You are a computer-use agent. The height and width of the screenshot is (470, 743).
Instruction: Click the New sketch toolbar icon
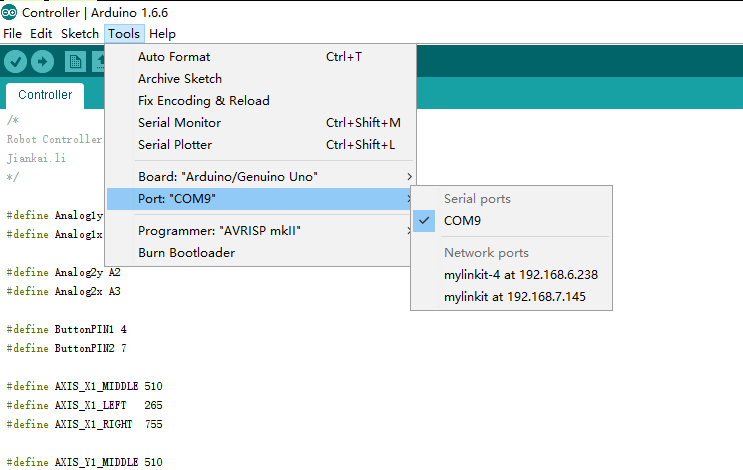pyautogui.click(x=75, y=62)
